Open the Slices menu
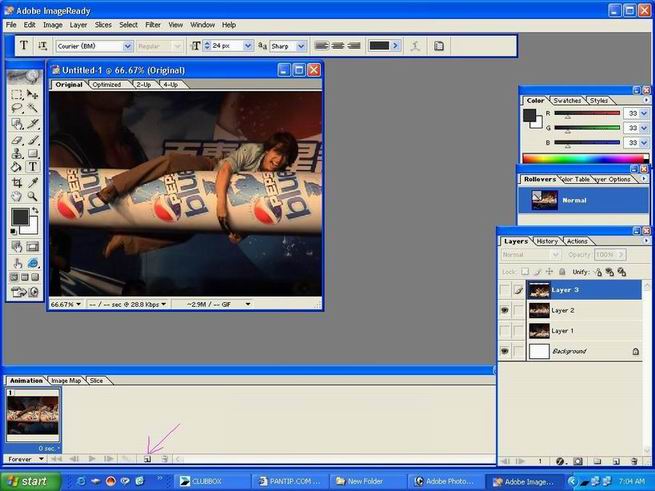 103,25
